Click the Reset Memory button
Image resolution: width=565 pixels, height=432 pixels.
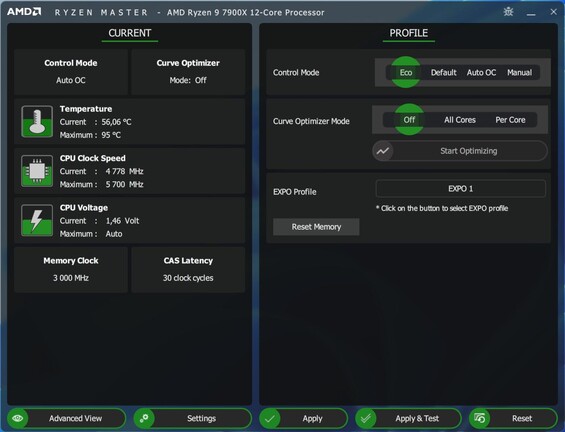(316, 227)
